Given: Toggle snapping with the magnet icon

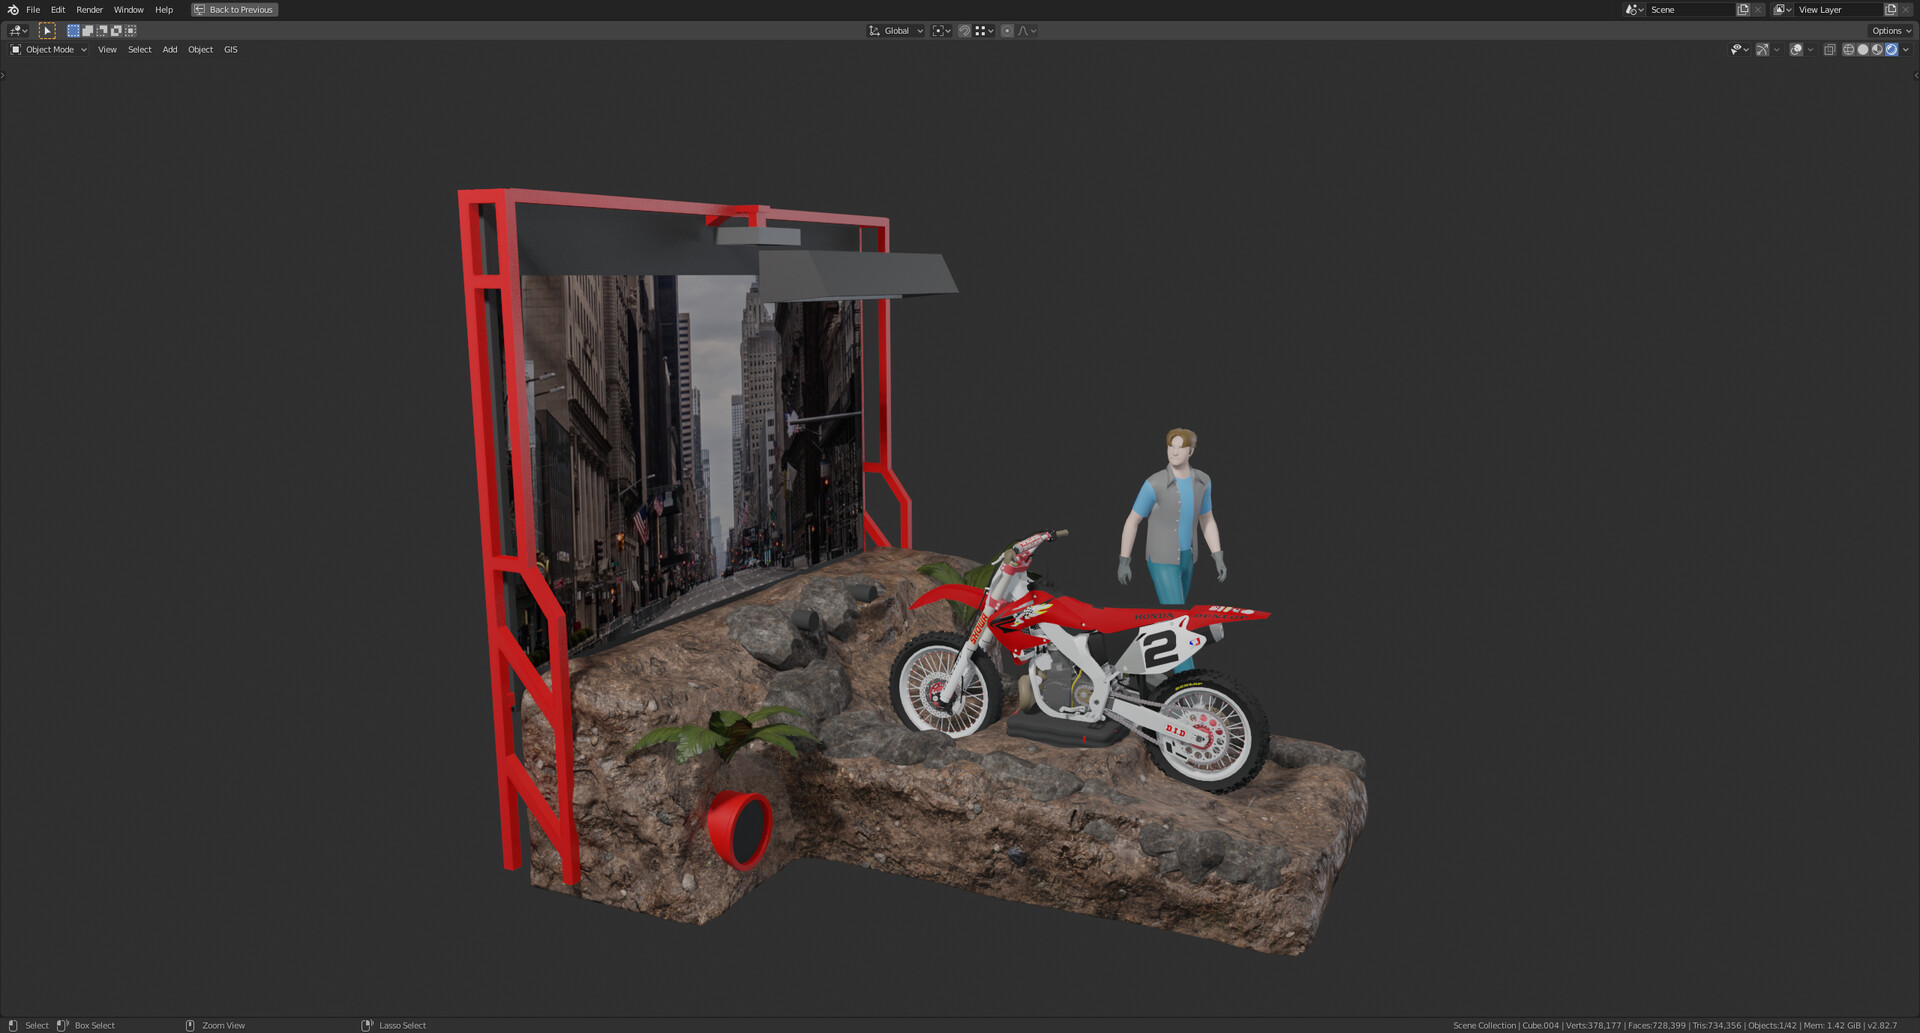Looking at the screenshot, I should [964, 30].
